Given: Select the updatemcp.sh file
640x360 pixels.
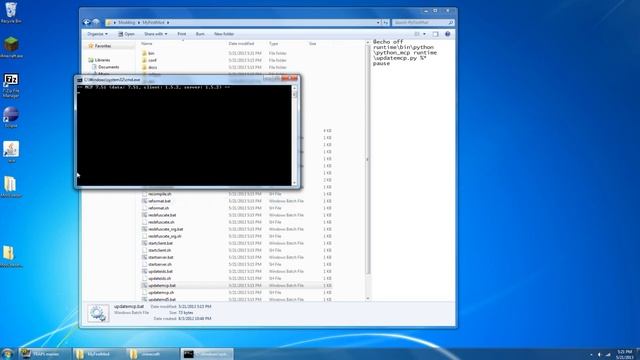Looking at the screenshot, I should click(x=161, y=292).
